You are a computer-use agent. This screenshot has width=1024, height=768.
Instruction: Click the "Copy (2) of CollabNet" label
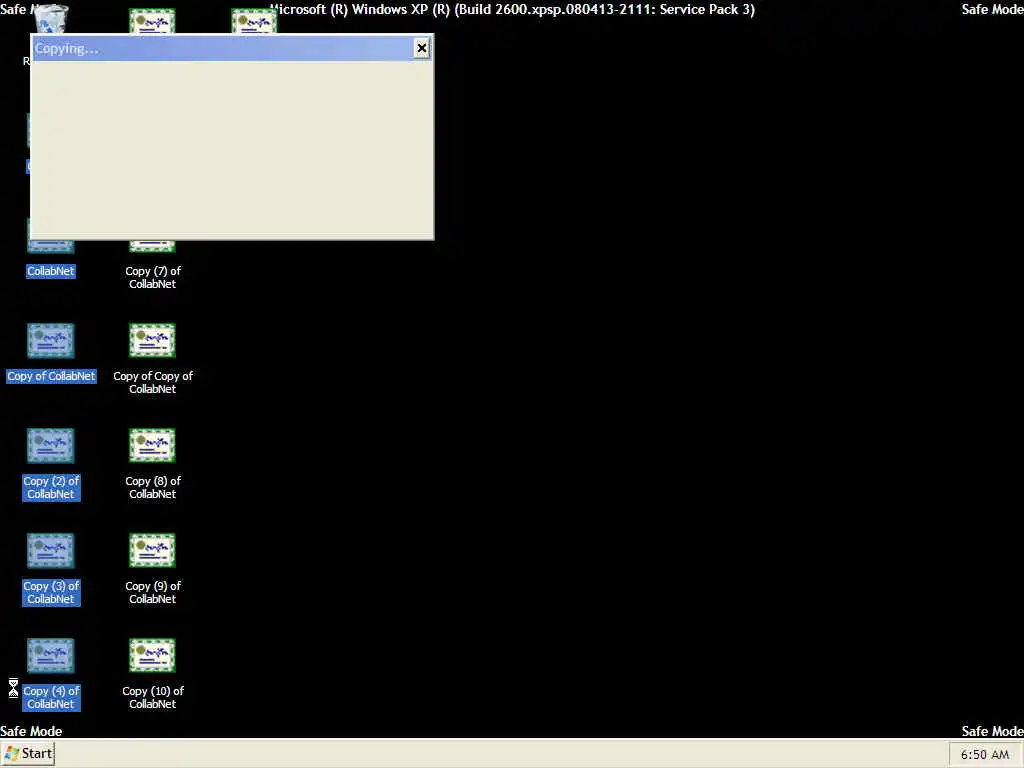coord(51,487)
